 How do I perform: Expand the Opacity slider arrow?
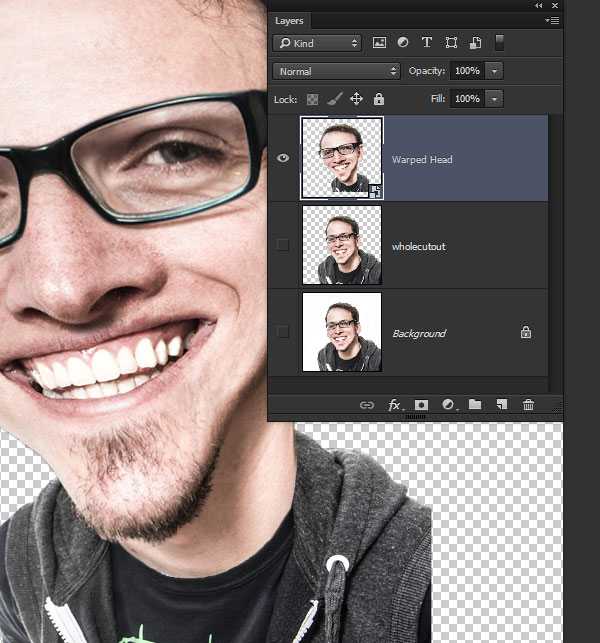click(x=494, y=71)
